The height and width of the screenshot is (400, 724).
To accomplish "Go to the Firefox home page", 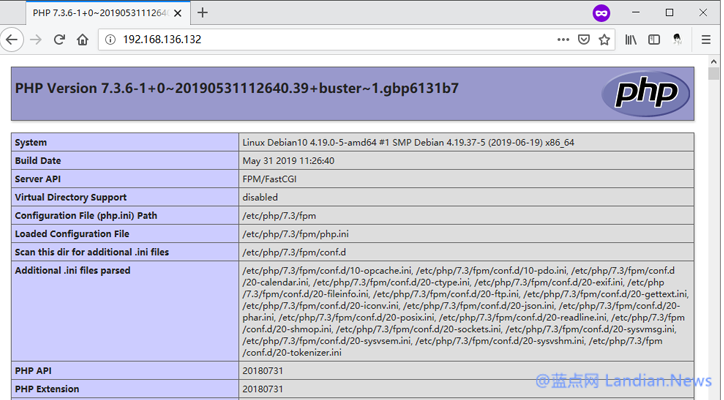I will 83,39.
